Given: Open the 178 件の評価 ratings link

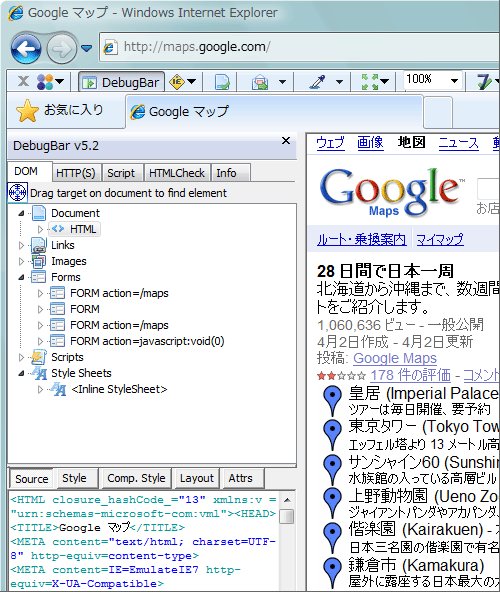Looking at the screenshot, I should 410,375.
